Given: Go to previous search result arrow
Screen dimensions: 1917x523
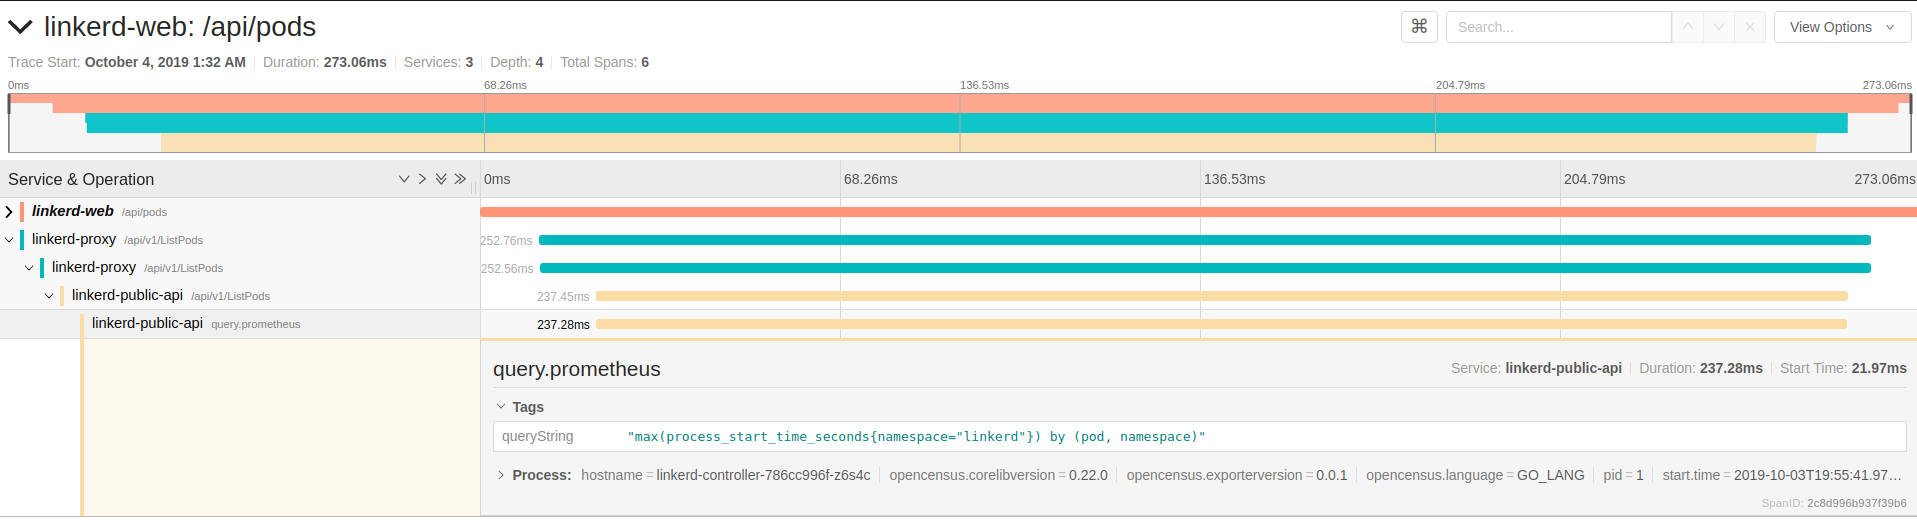Looking at the screenshot, I should tap(1688, 27).
